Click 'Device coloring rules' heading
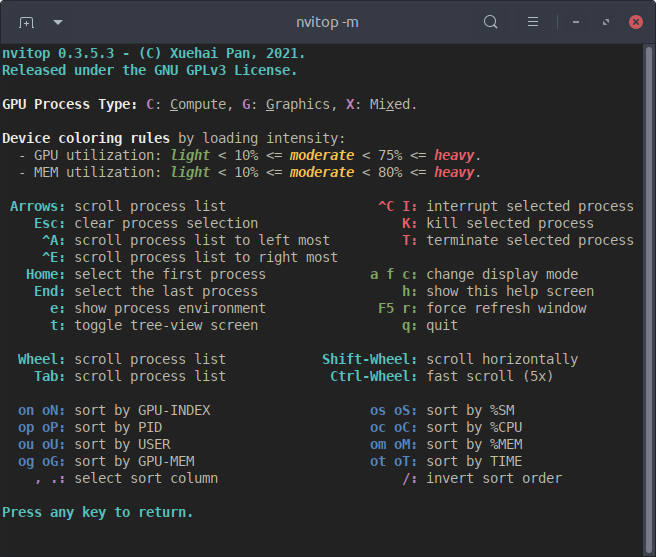Viewport: 656px width, 557px height. pos(86,138)
